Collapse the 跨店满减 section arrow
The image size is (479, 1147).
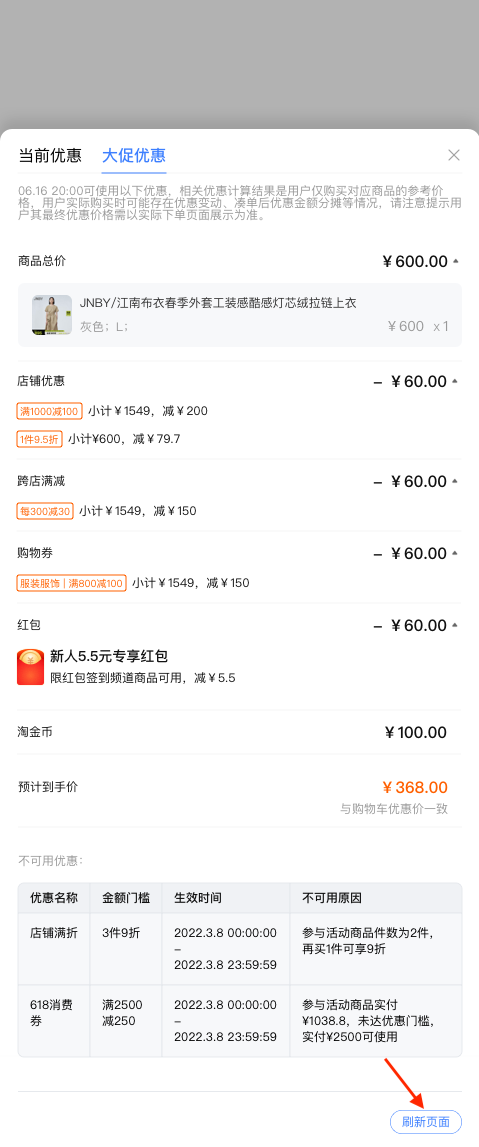pos(456,481)
